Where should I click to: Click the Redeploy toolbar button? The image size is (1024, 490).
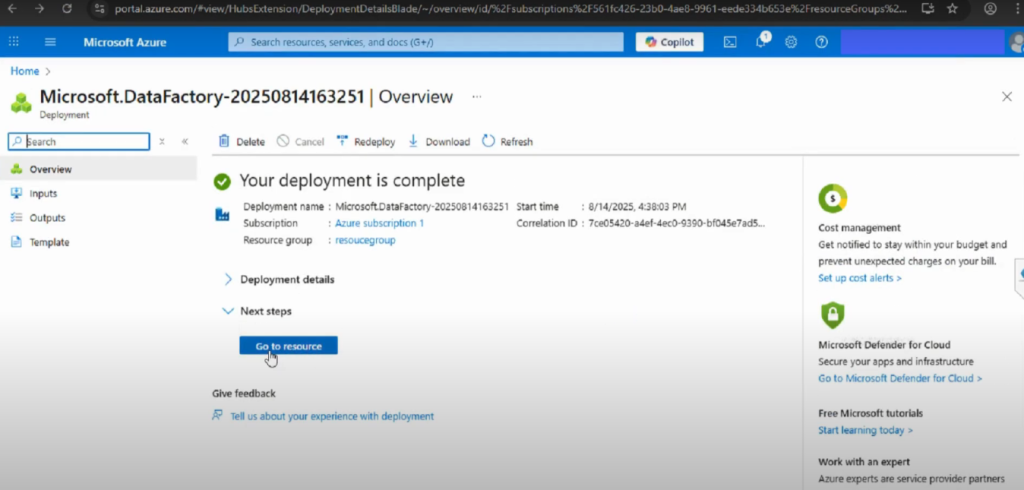366,141
